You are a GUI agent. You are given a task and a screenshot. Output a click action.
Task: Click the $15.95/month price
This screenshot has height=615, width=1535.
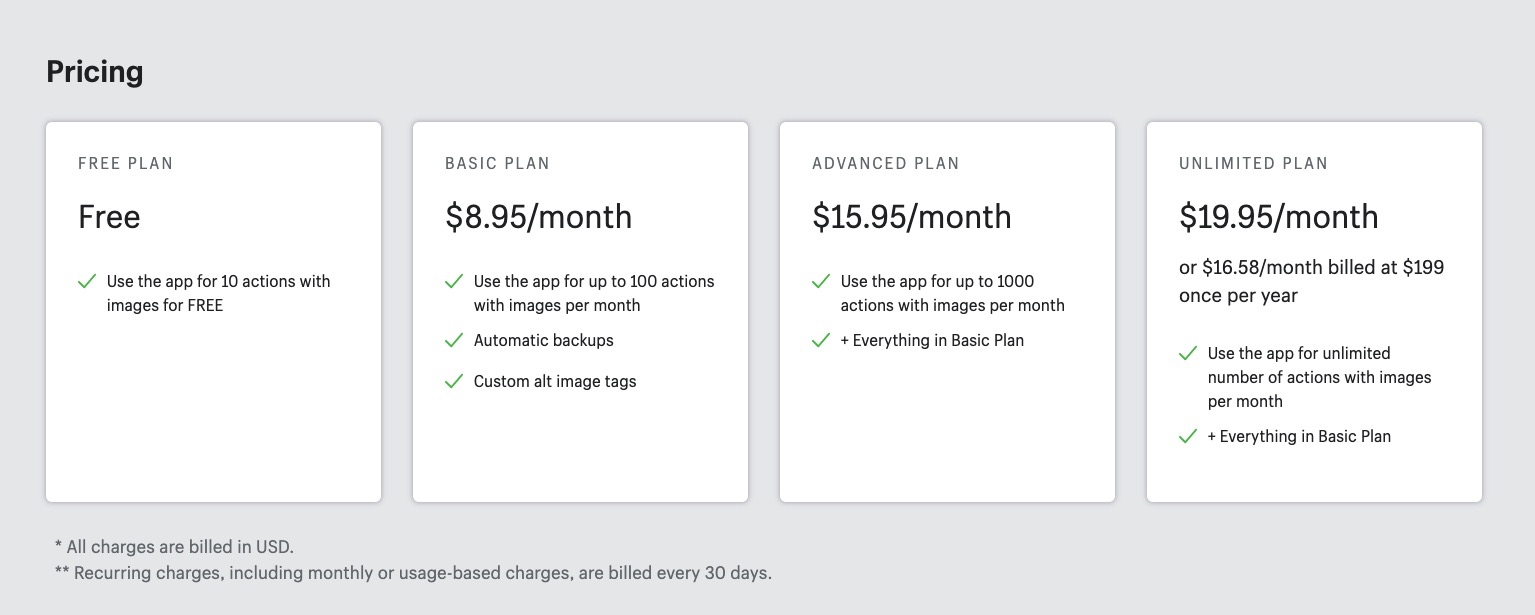pos(911,217)
